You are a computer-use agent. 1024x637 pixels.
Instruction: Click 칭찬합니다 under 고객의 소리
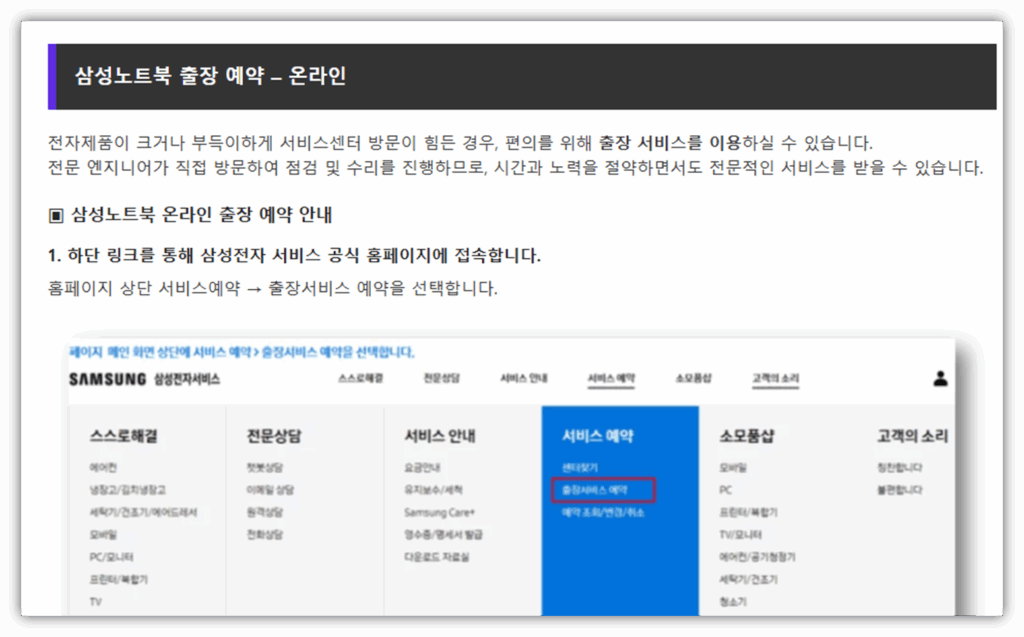tap(900, 468)
